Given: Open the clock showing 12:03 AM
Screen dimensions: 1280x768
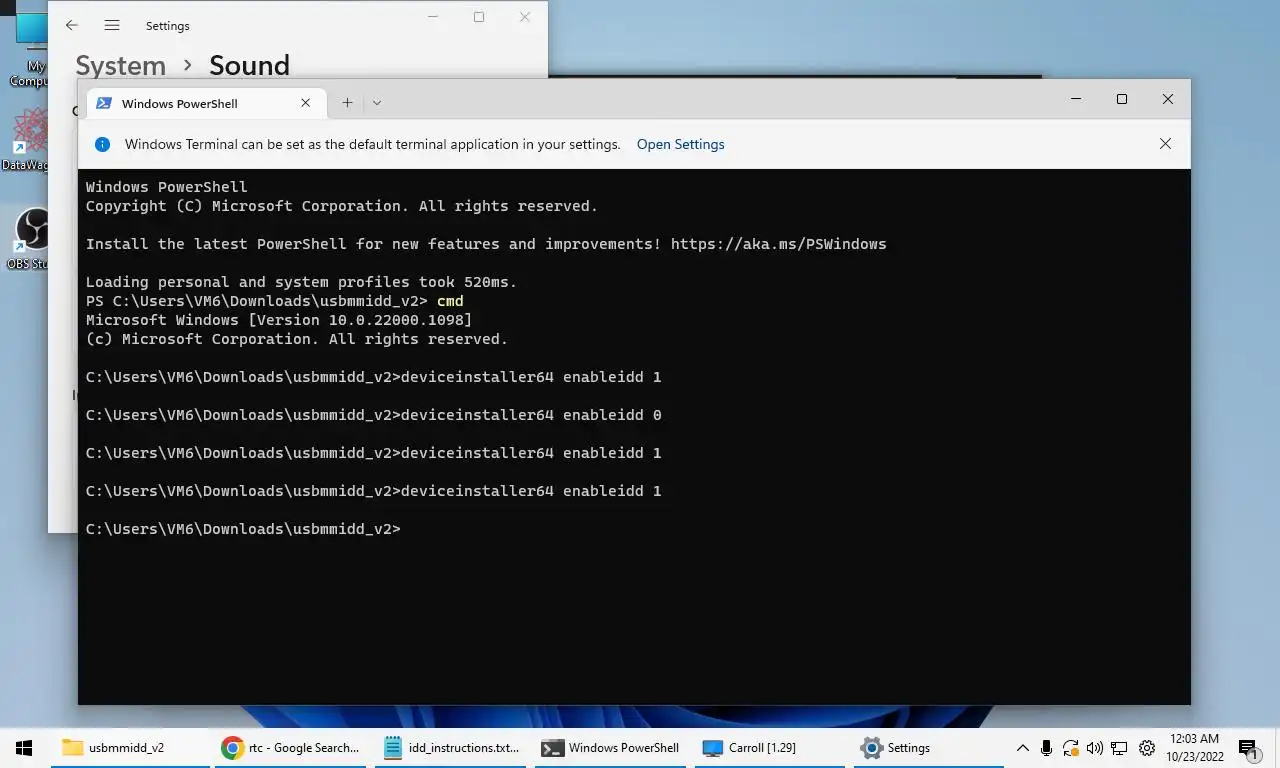Looking at the screenshot, I should tap(1194, 747).
